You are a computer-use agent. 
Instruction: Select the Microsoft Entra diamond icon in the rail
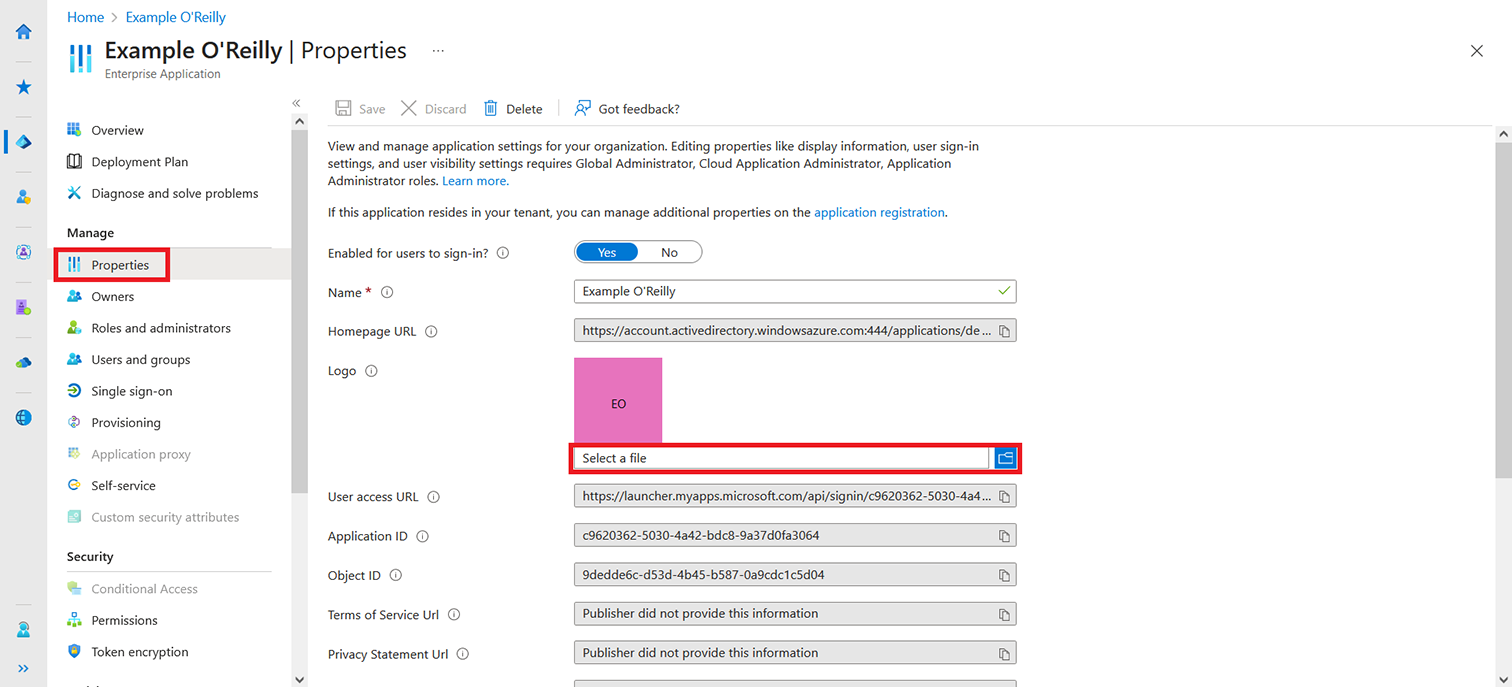tap(23, 142)
